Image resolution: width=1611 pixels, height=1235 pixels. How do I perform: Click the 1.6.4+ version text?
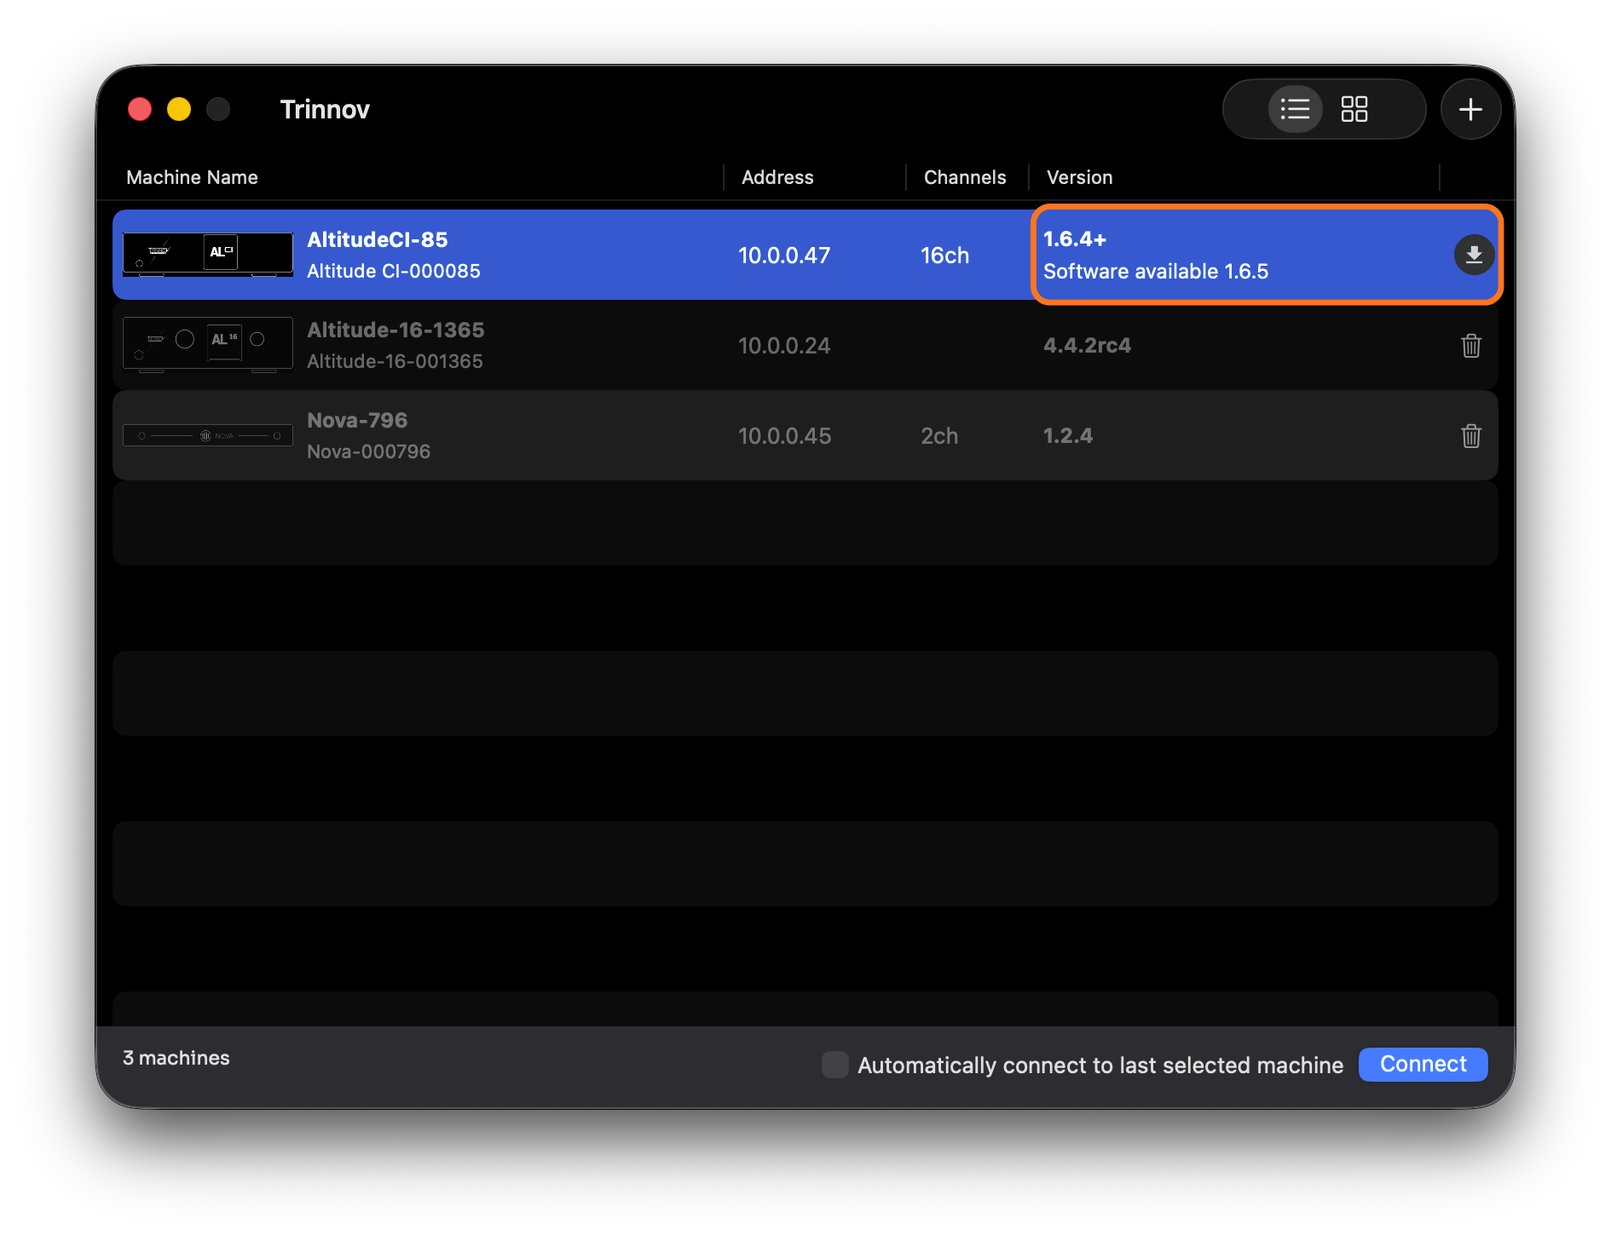[x=1074, y=239]
